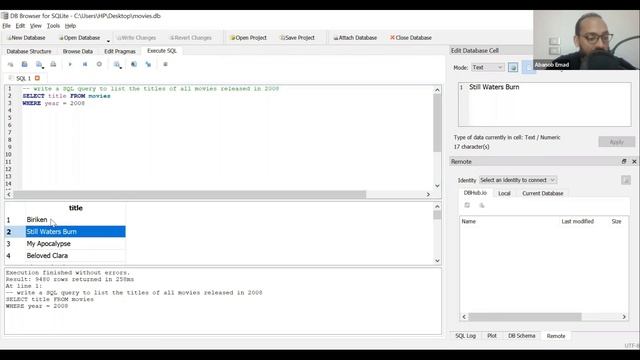Click the Remote list horizontal scrollbar thumb
The height and width of the screenshot is (360, 640).
(525, 317)
